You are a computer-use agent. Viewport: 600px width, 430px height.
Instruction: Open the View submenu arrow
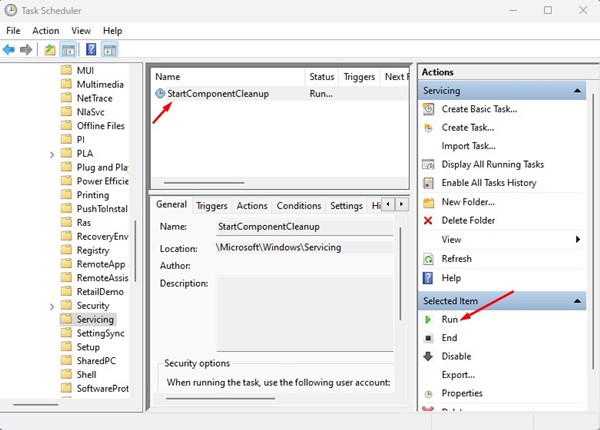pos(577,240)
